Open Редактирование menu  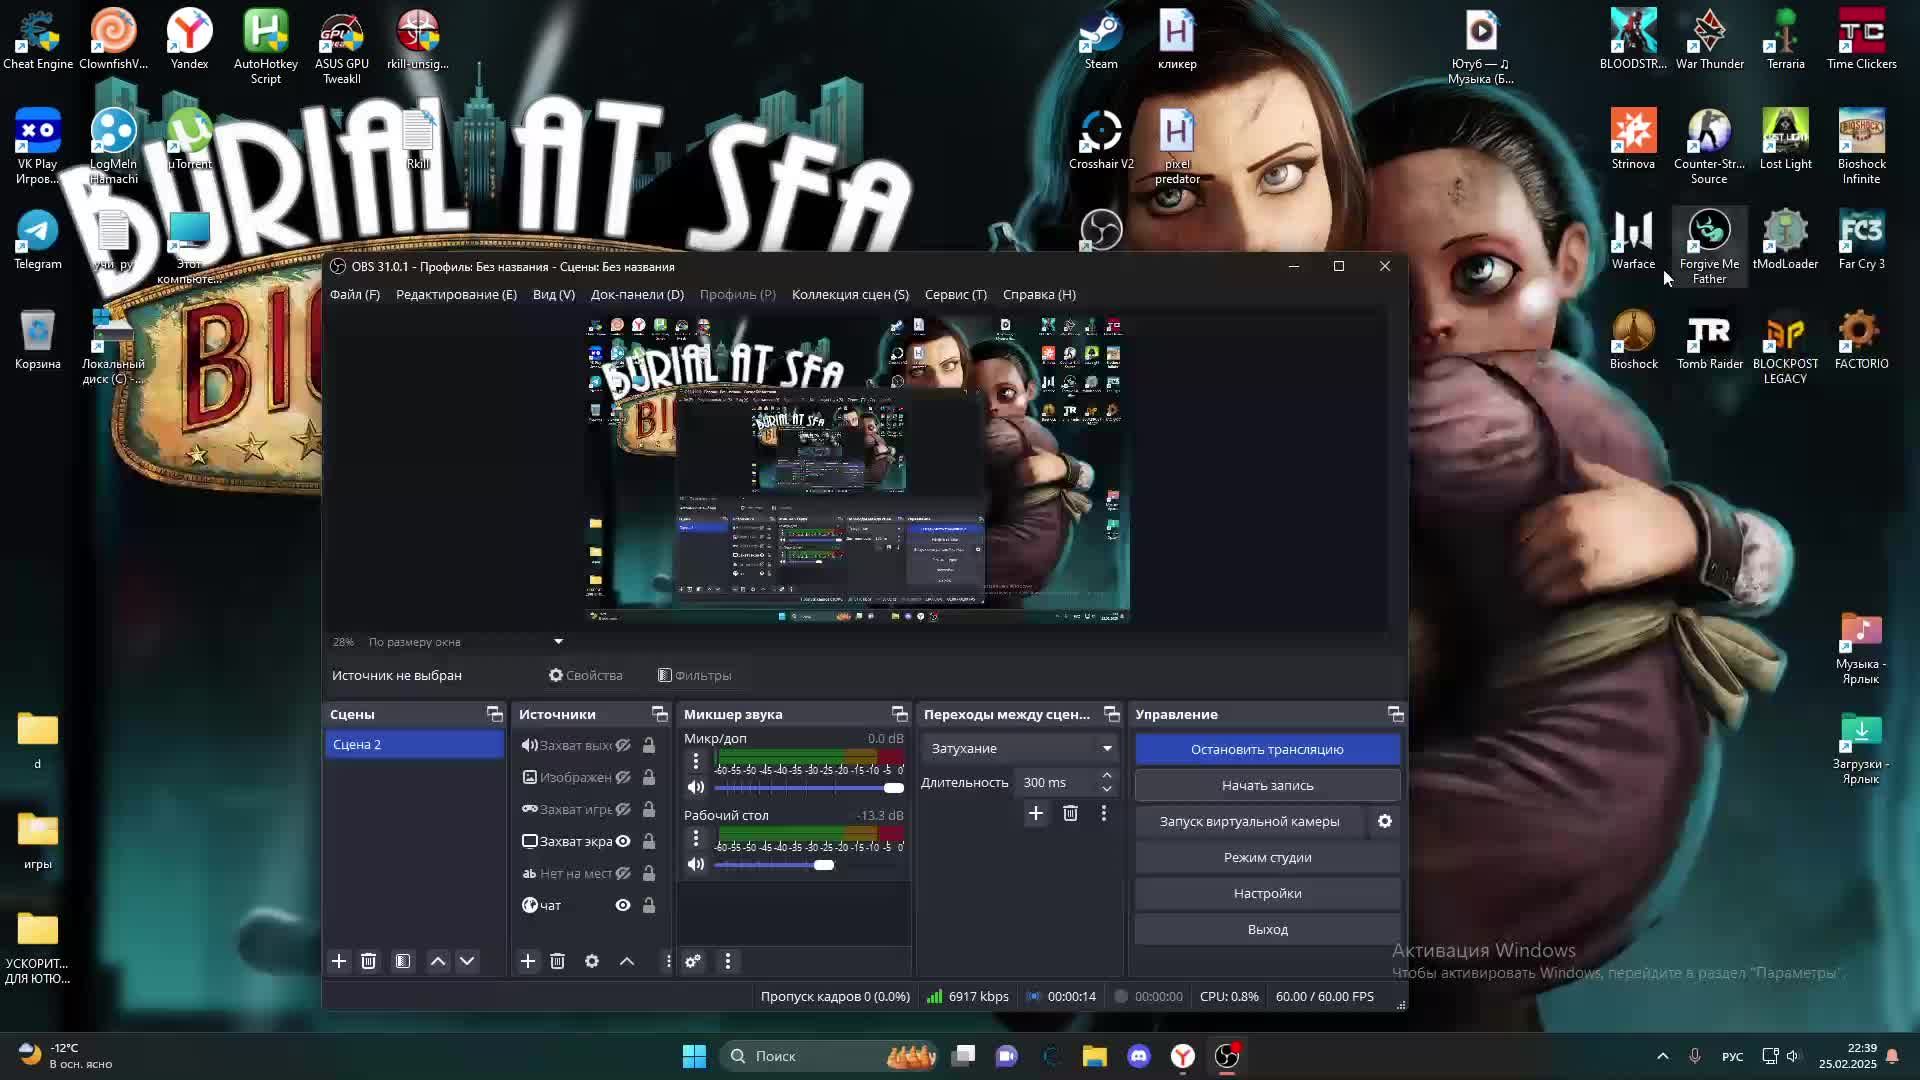456,294
